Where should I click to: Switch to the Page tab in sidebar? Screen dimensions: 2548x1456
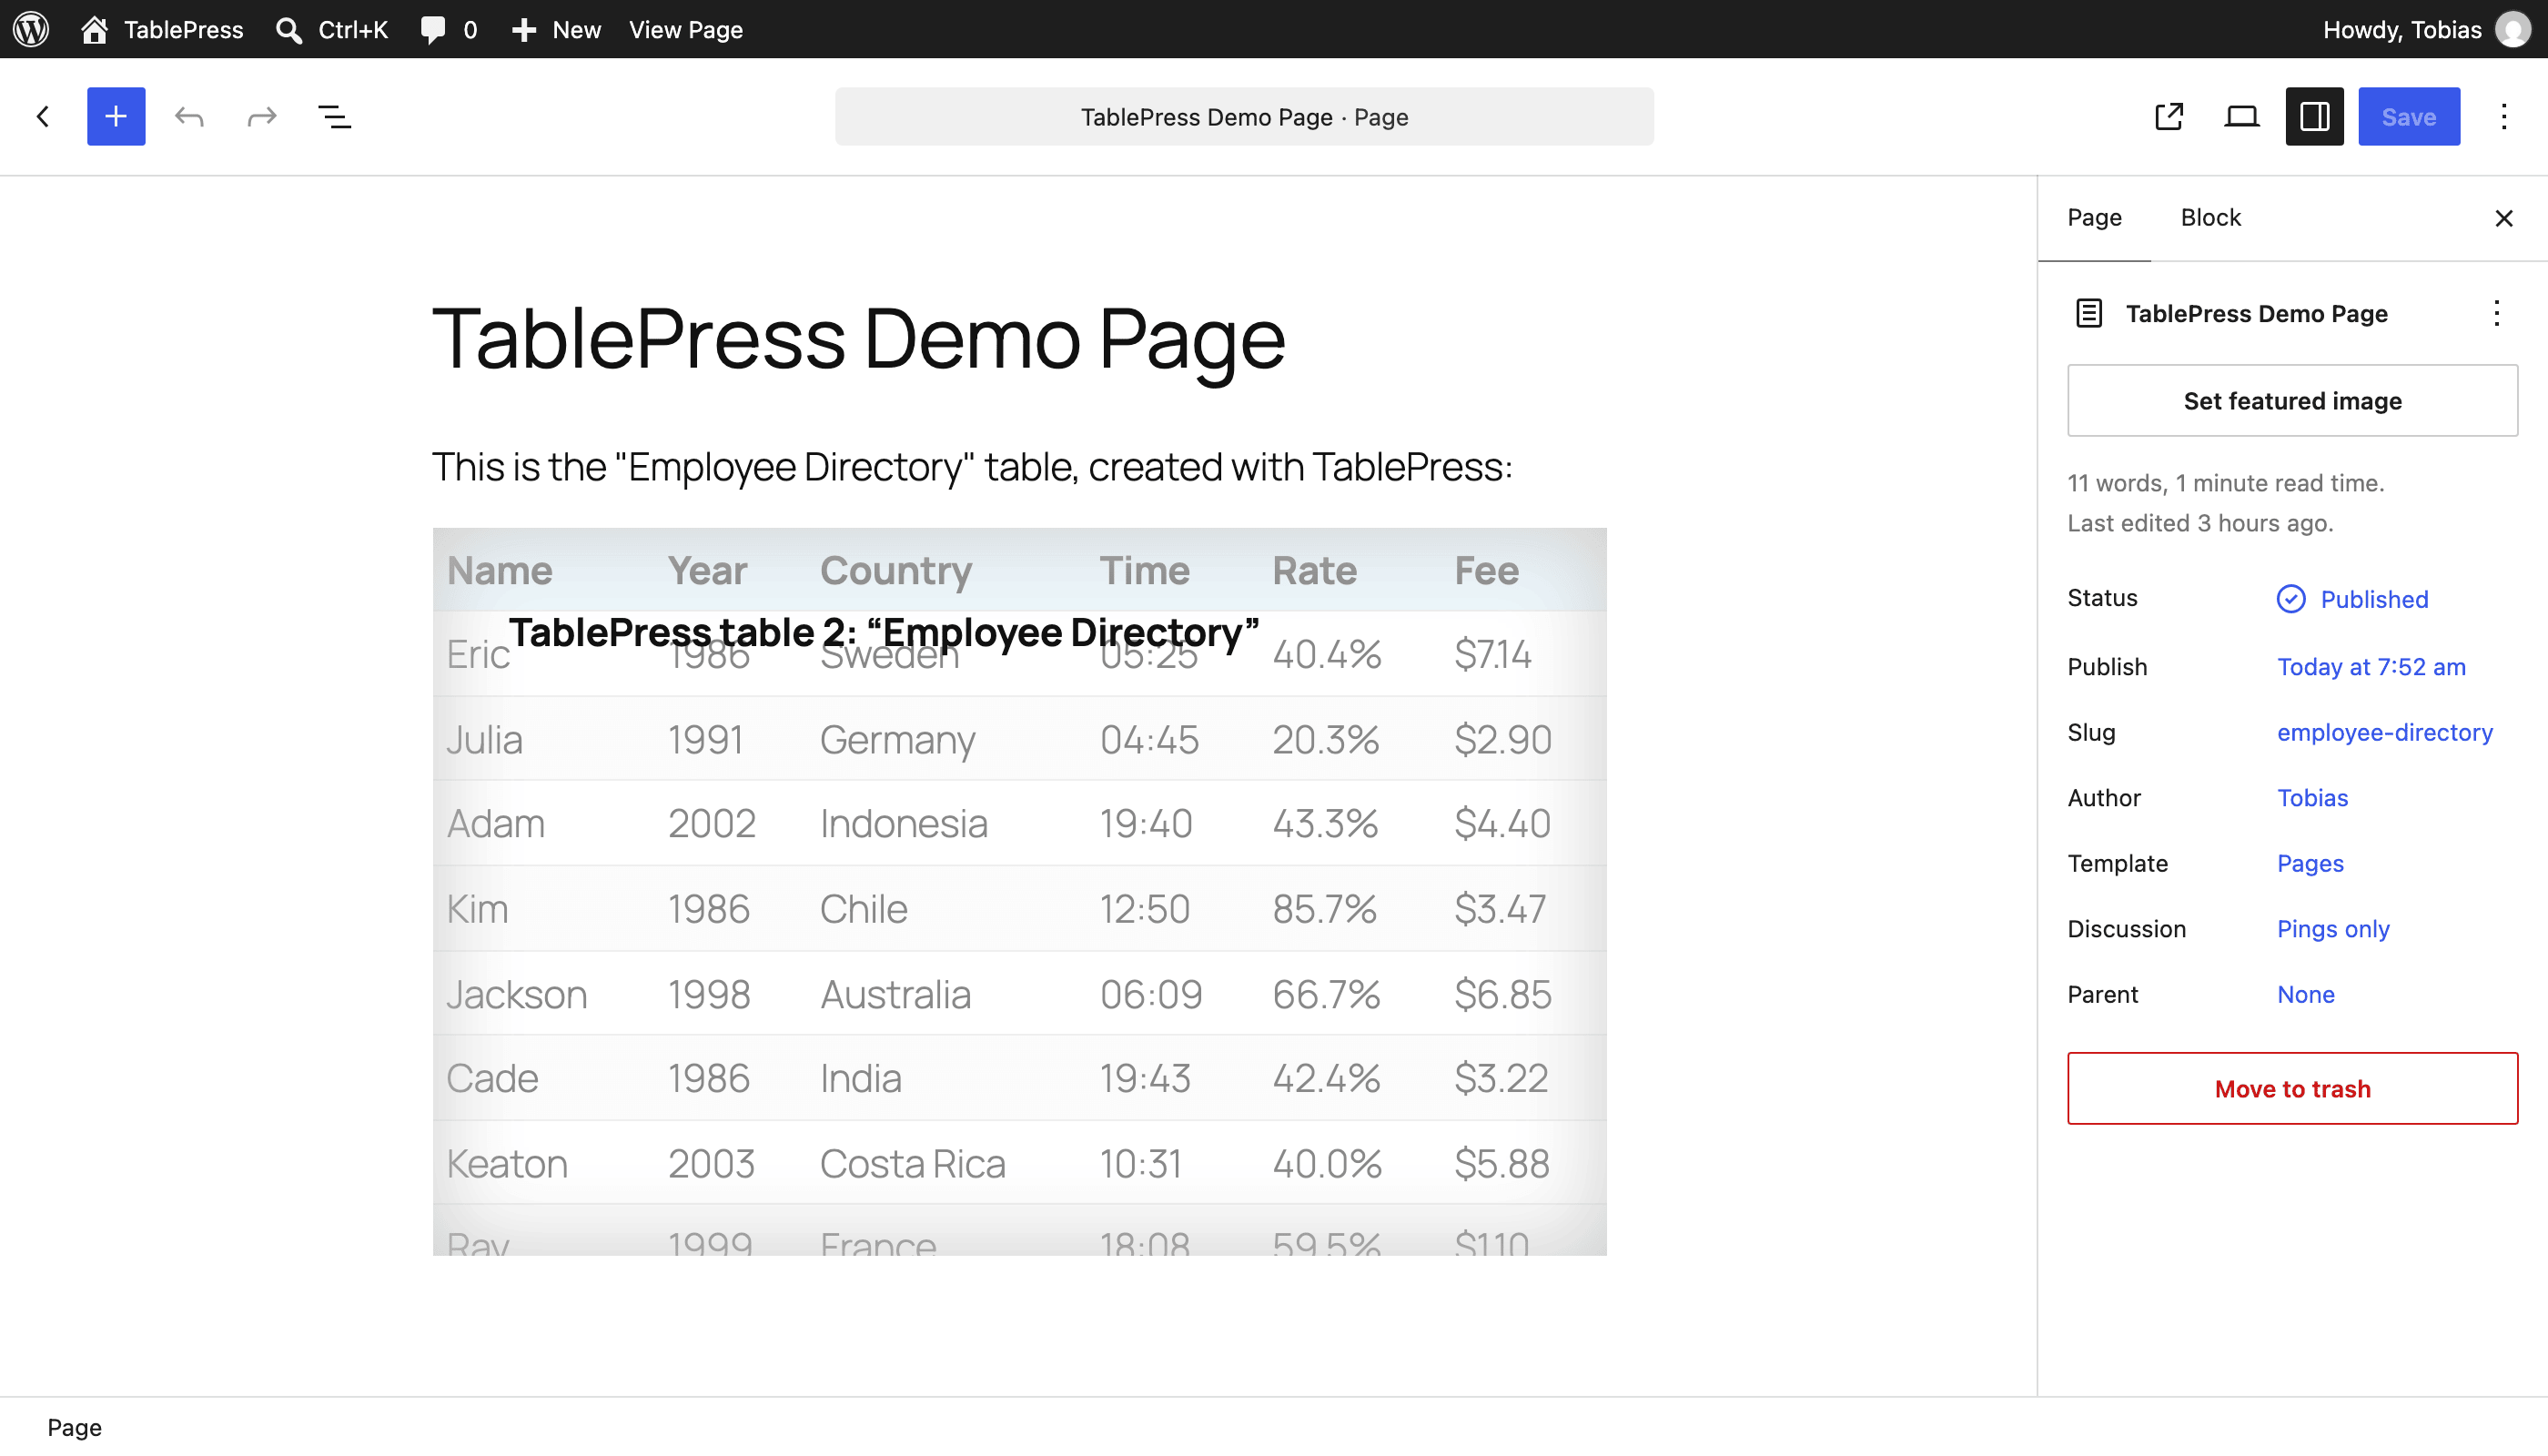point(2094,217)
